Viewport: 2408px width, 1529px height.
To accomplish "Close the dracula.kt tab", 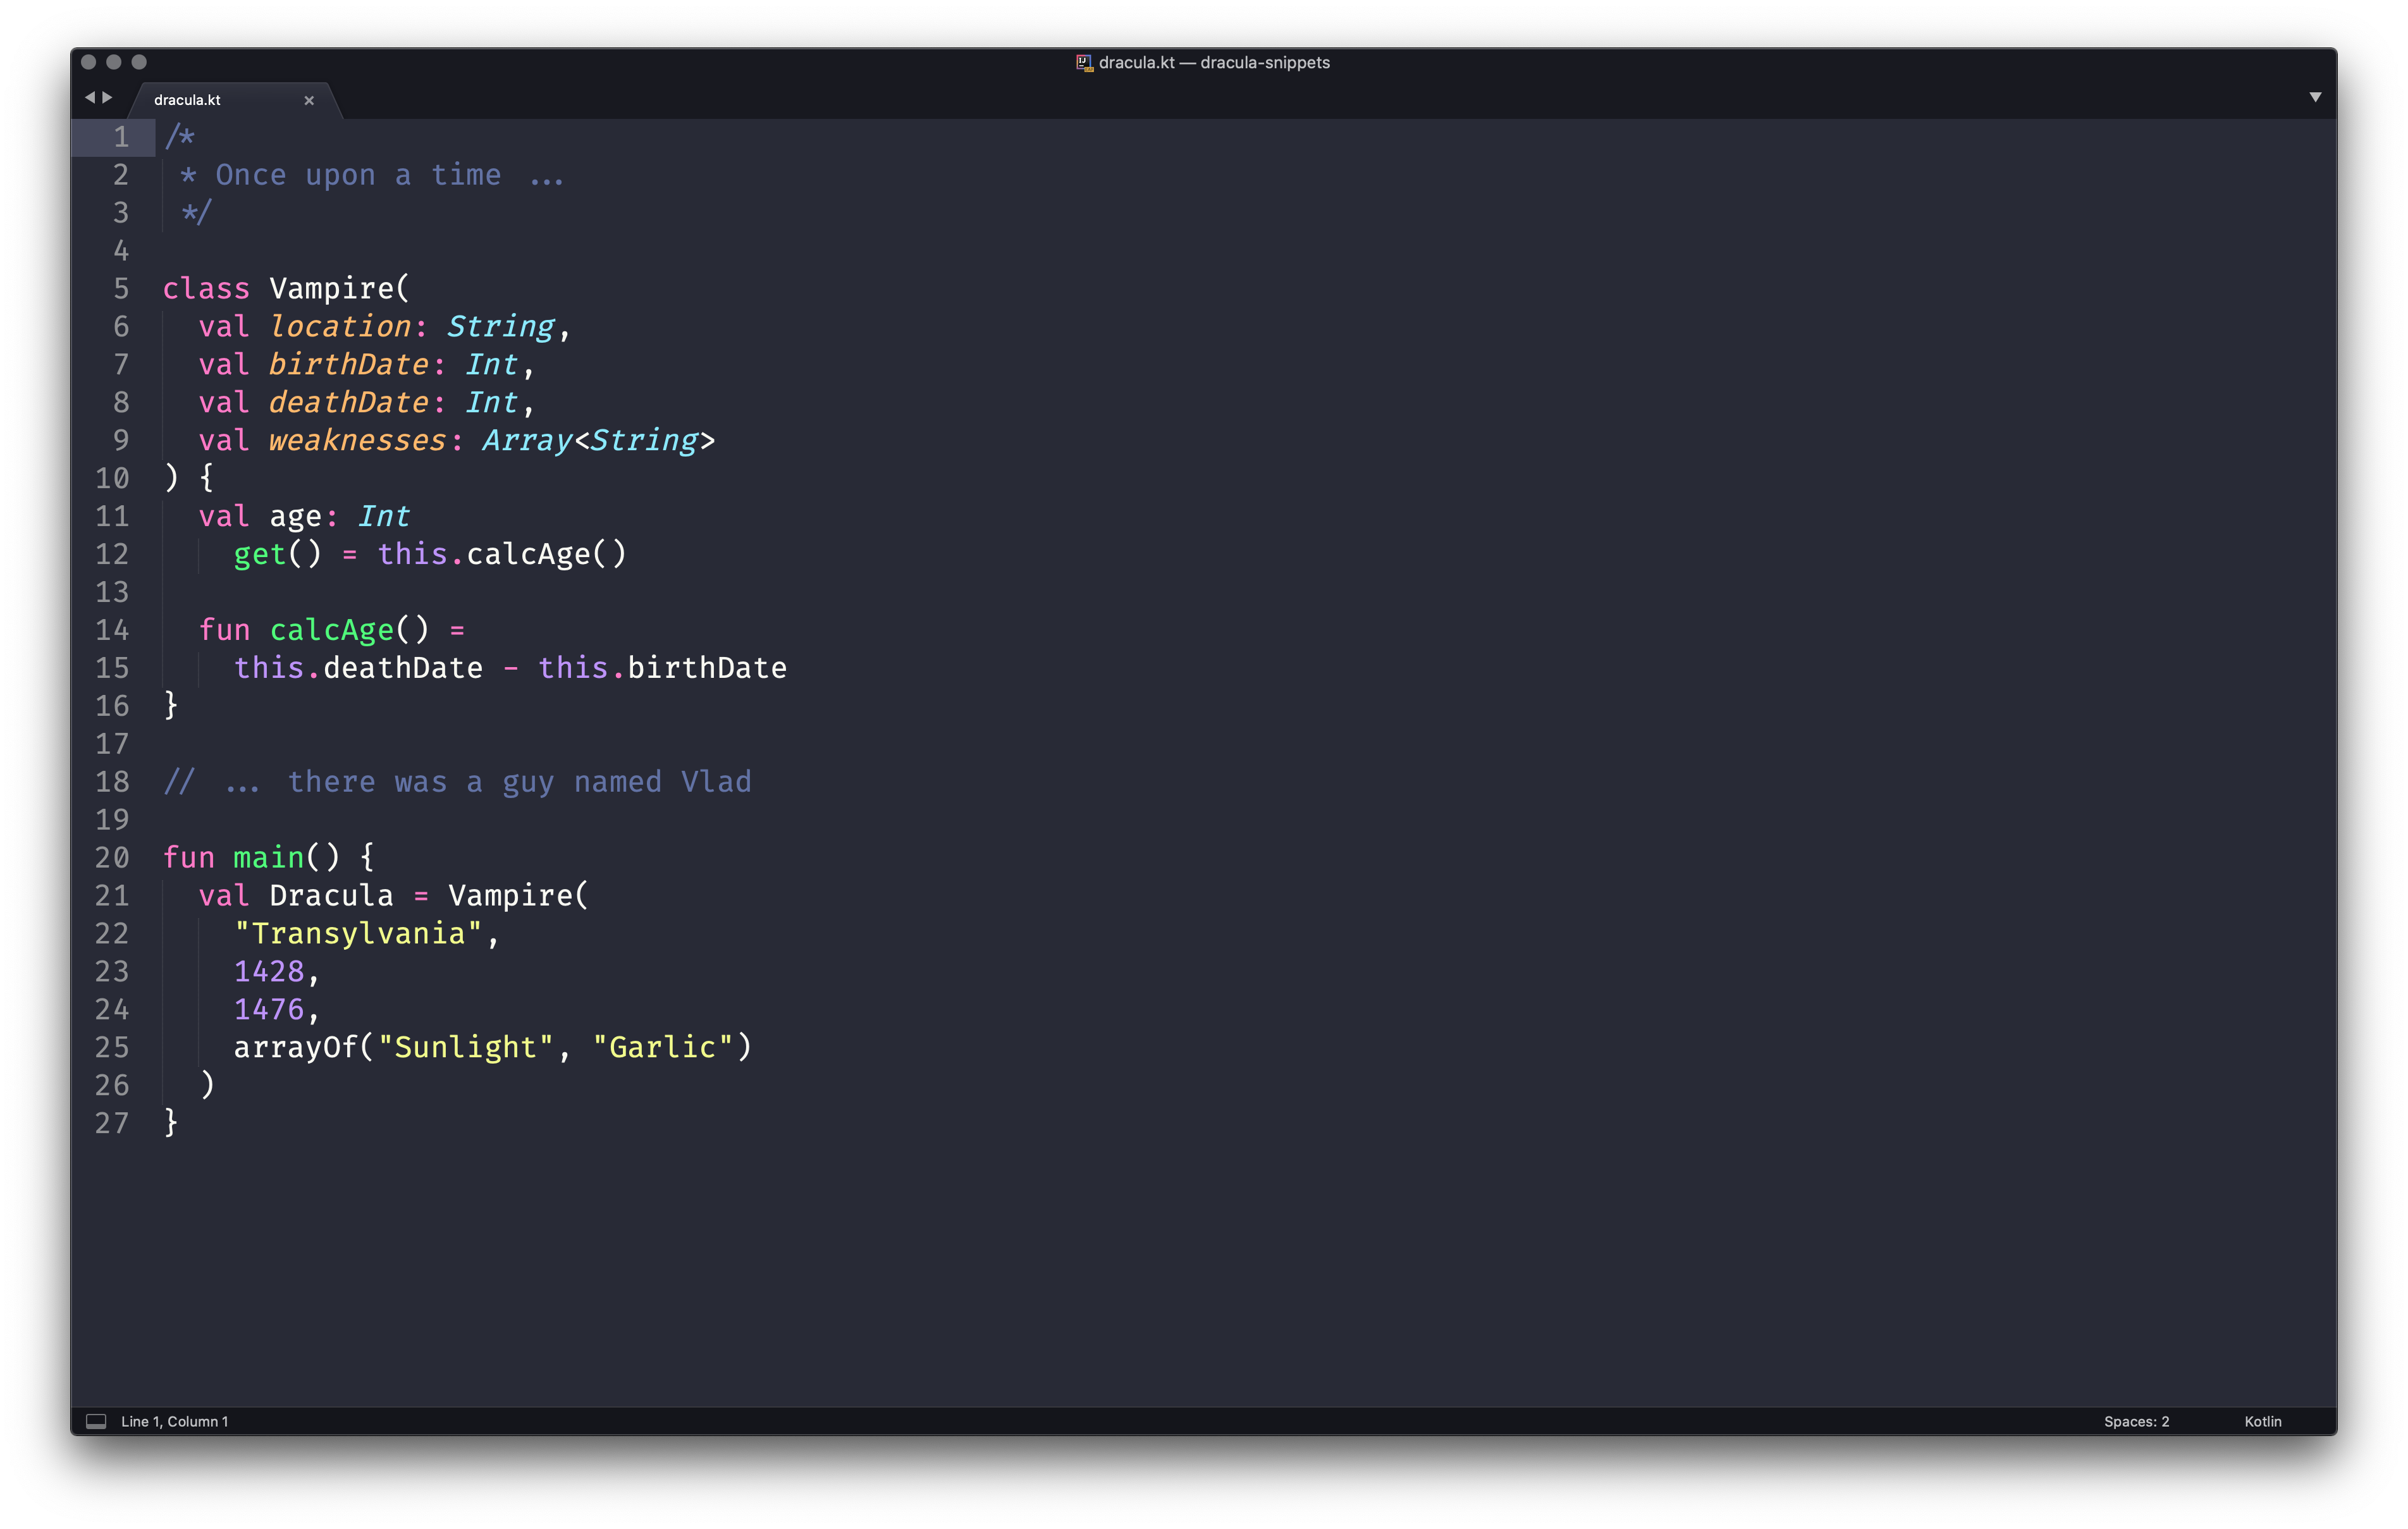I will tap(309, 100).
